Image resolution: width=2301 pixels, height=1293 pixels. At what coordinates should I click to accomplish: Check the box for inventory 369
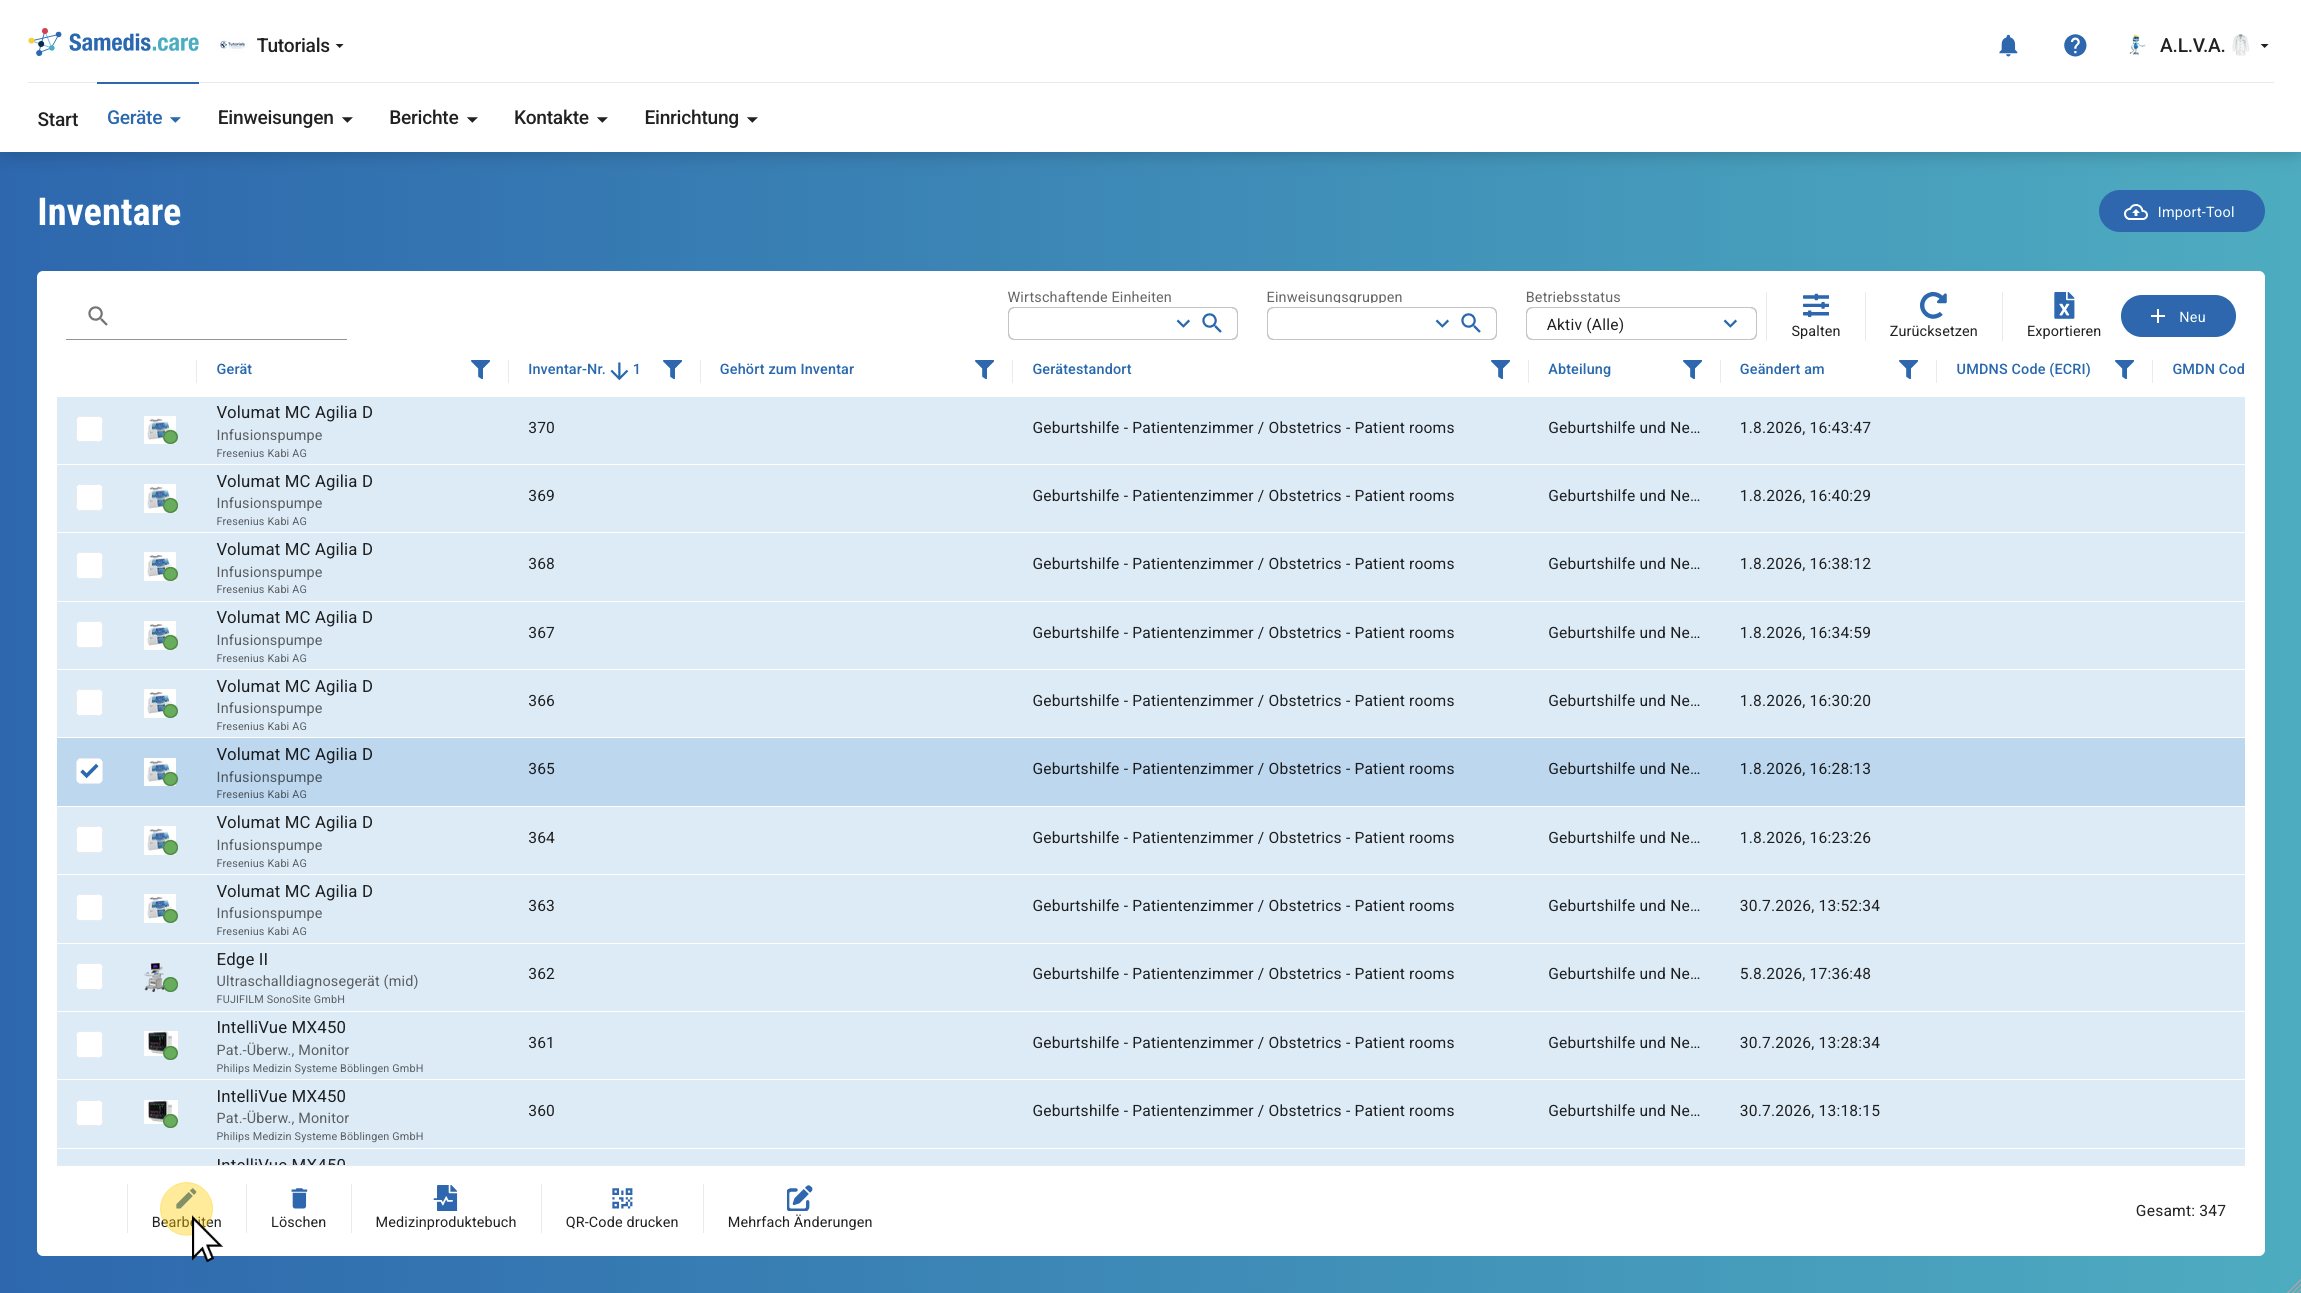click(x=90, y=498)
